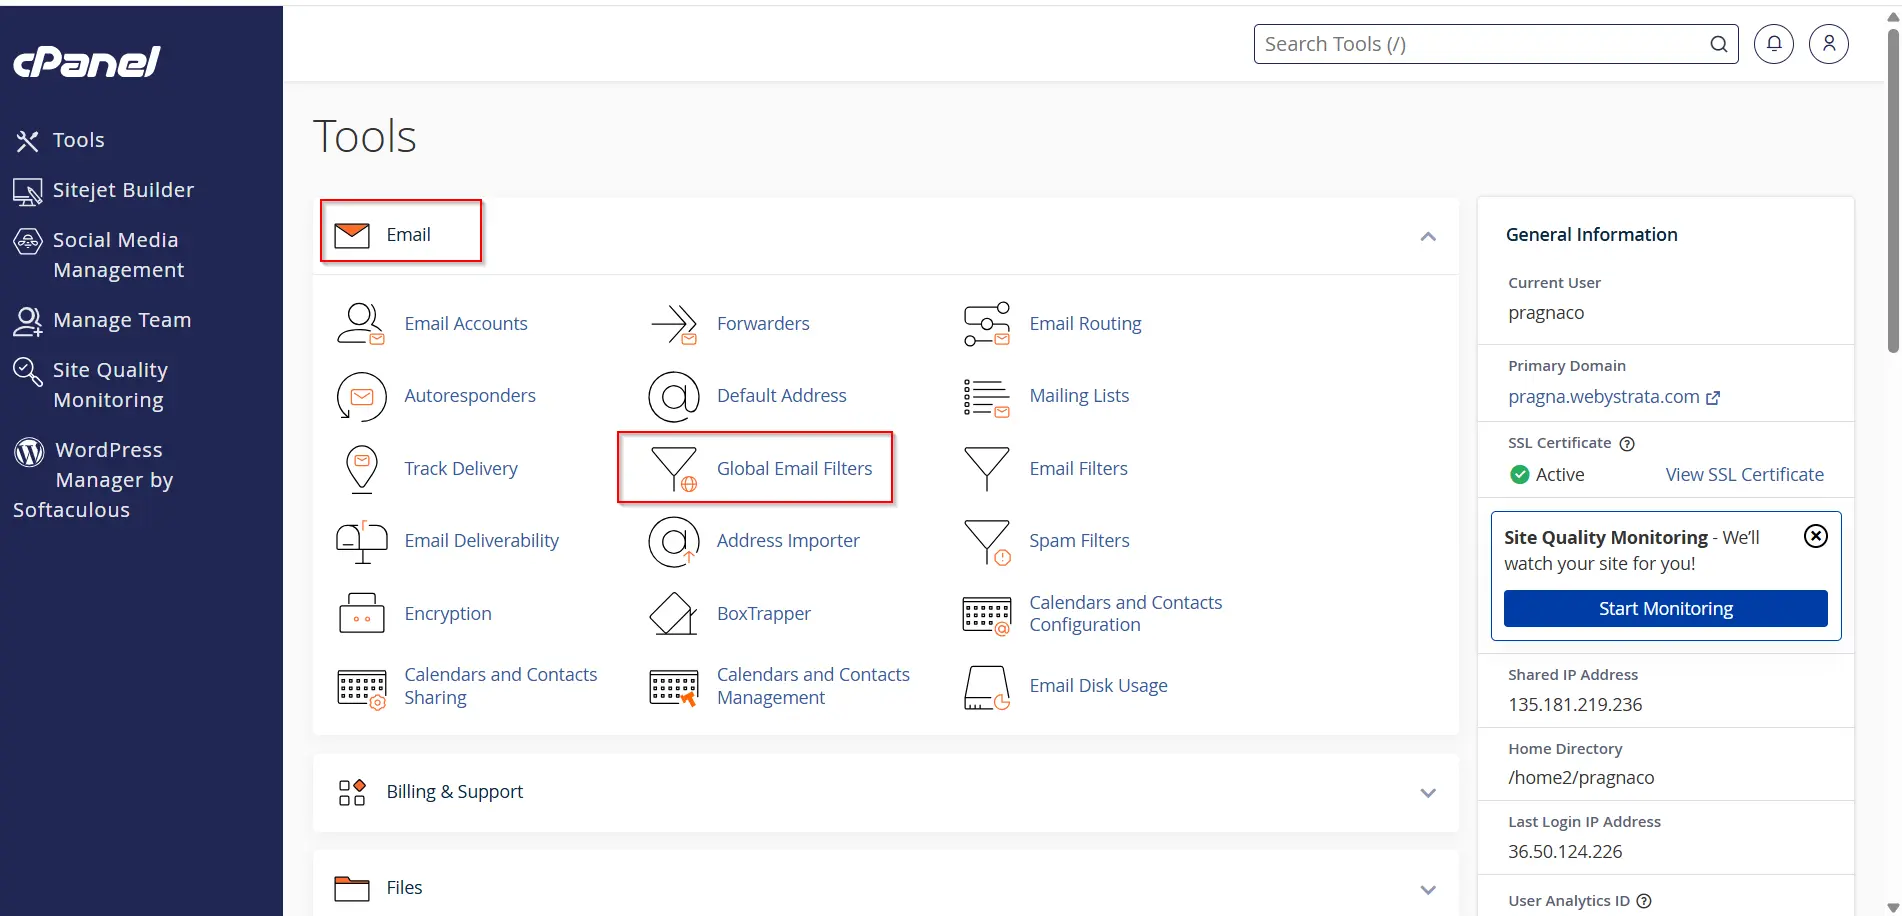Click the Email Accounts icon
The image size is (1902, 916).
click(361, 324)
